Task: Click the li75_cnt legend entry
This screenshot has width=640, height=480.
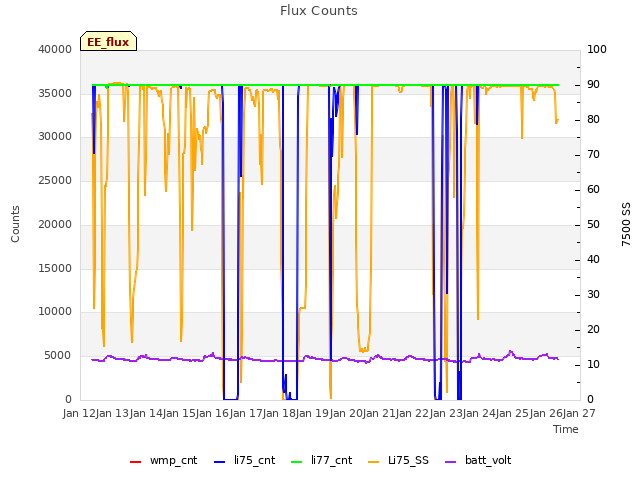Action: tap(244, 460)
